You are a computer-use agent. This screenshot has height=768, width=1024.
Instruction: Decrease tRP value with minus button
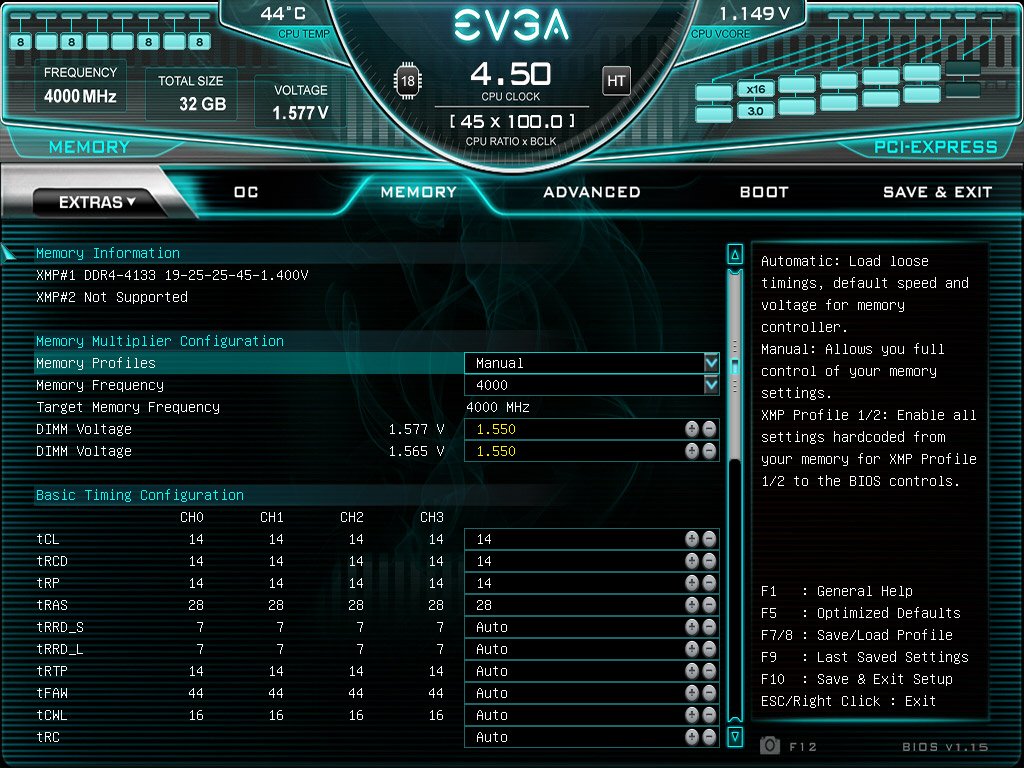coord(709,583)
